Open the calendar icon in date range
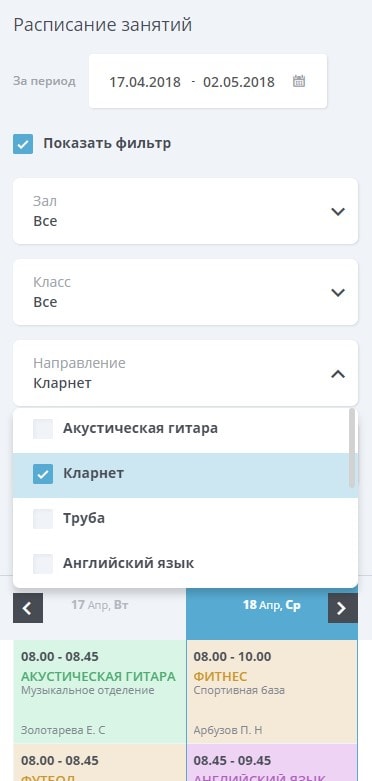The height and width of the screenshot is (781, 372). pos(299,81)
